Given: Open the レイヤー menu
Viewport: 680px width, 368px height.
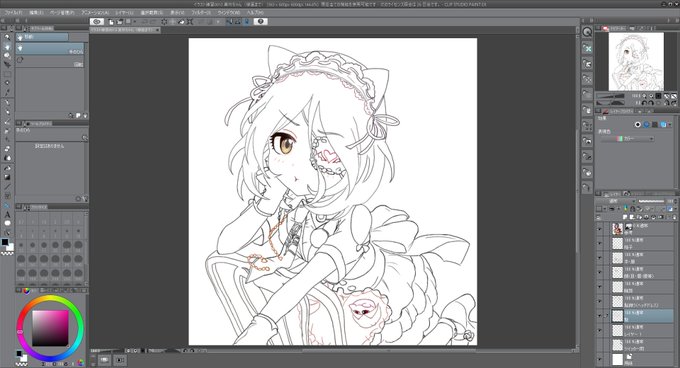Looking at the screenshot, I should pyautogui.click(x=124, y=13).
